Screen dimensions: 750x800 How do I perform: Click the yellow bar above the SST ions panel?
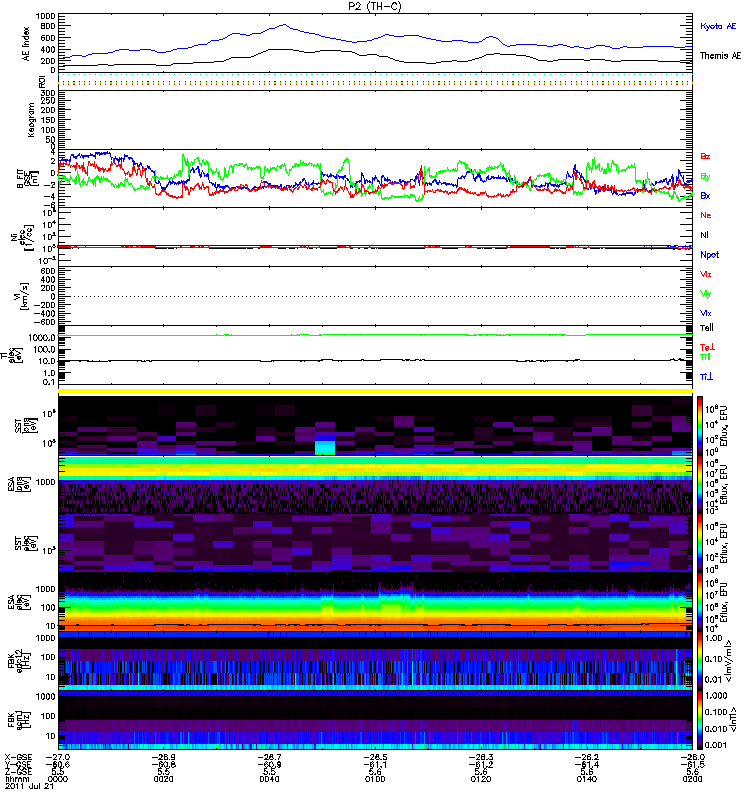point(376,391)
